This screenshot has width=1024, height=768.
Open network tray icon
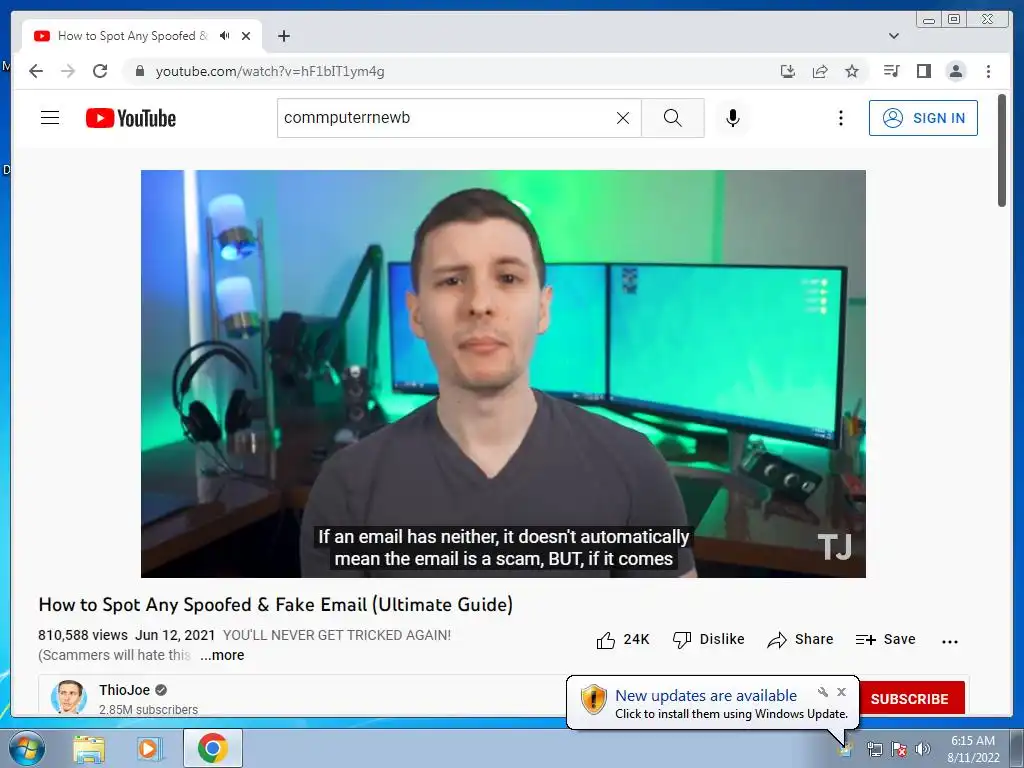pyautogui.click(x=874, y=749)
